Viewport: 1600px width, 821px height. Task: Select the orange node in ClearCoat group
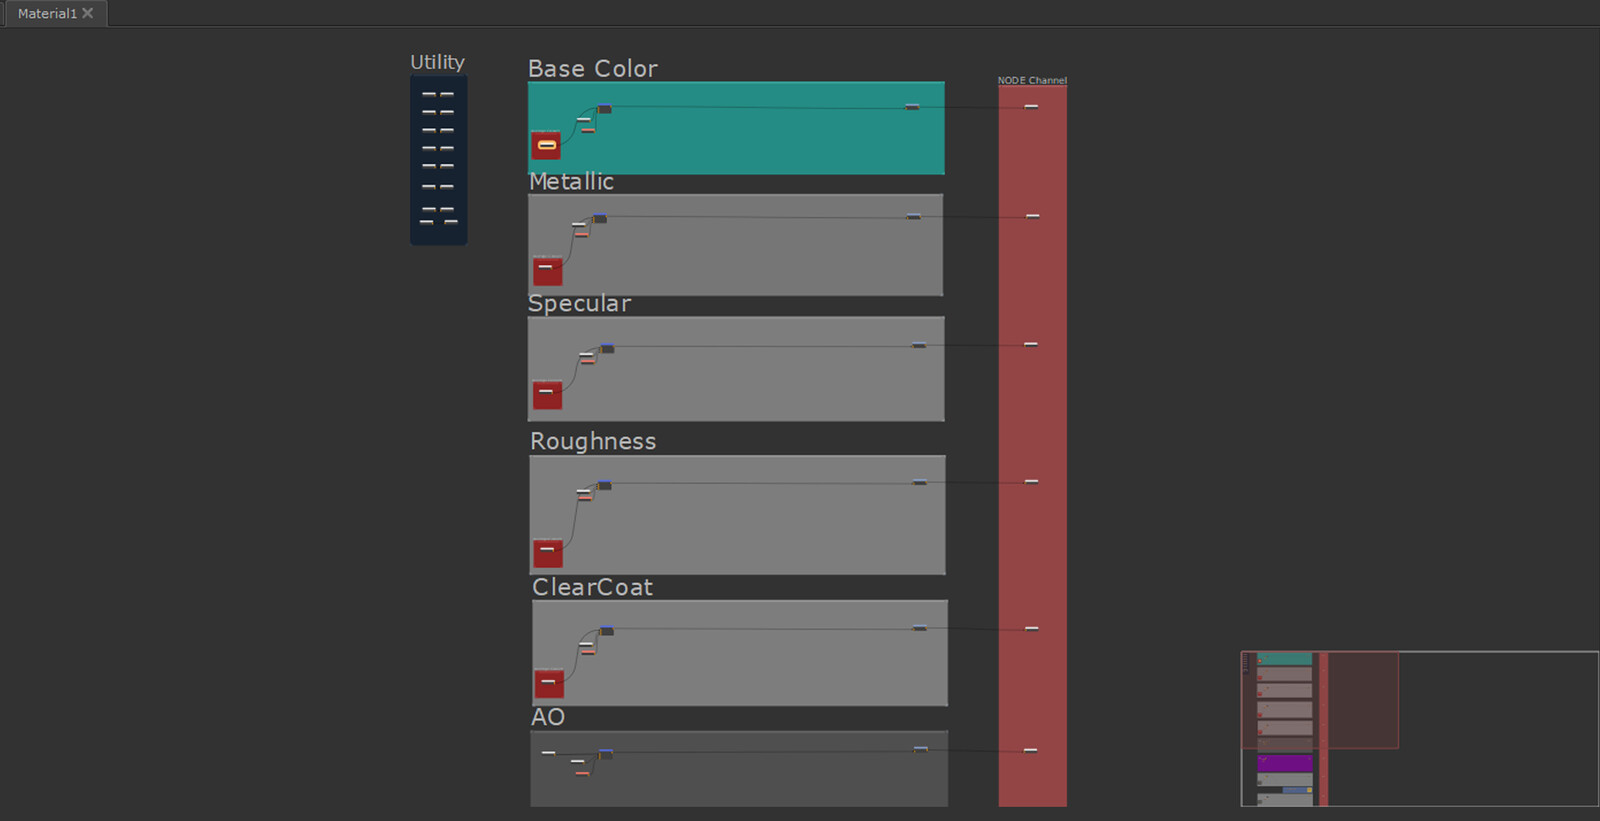point(588,652)
